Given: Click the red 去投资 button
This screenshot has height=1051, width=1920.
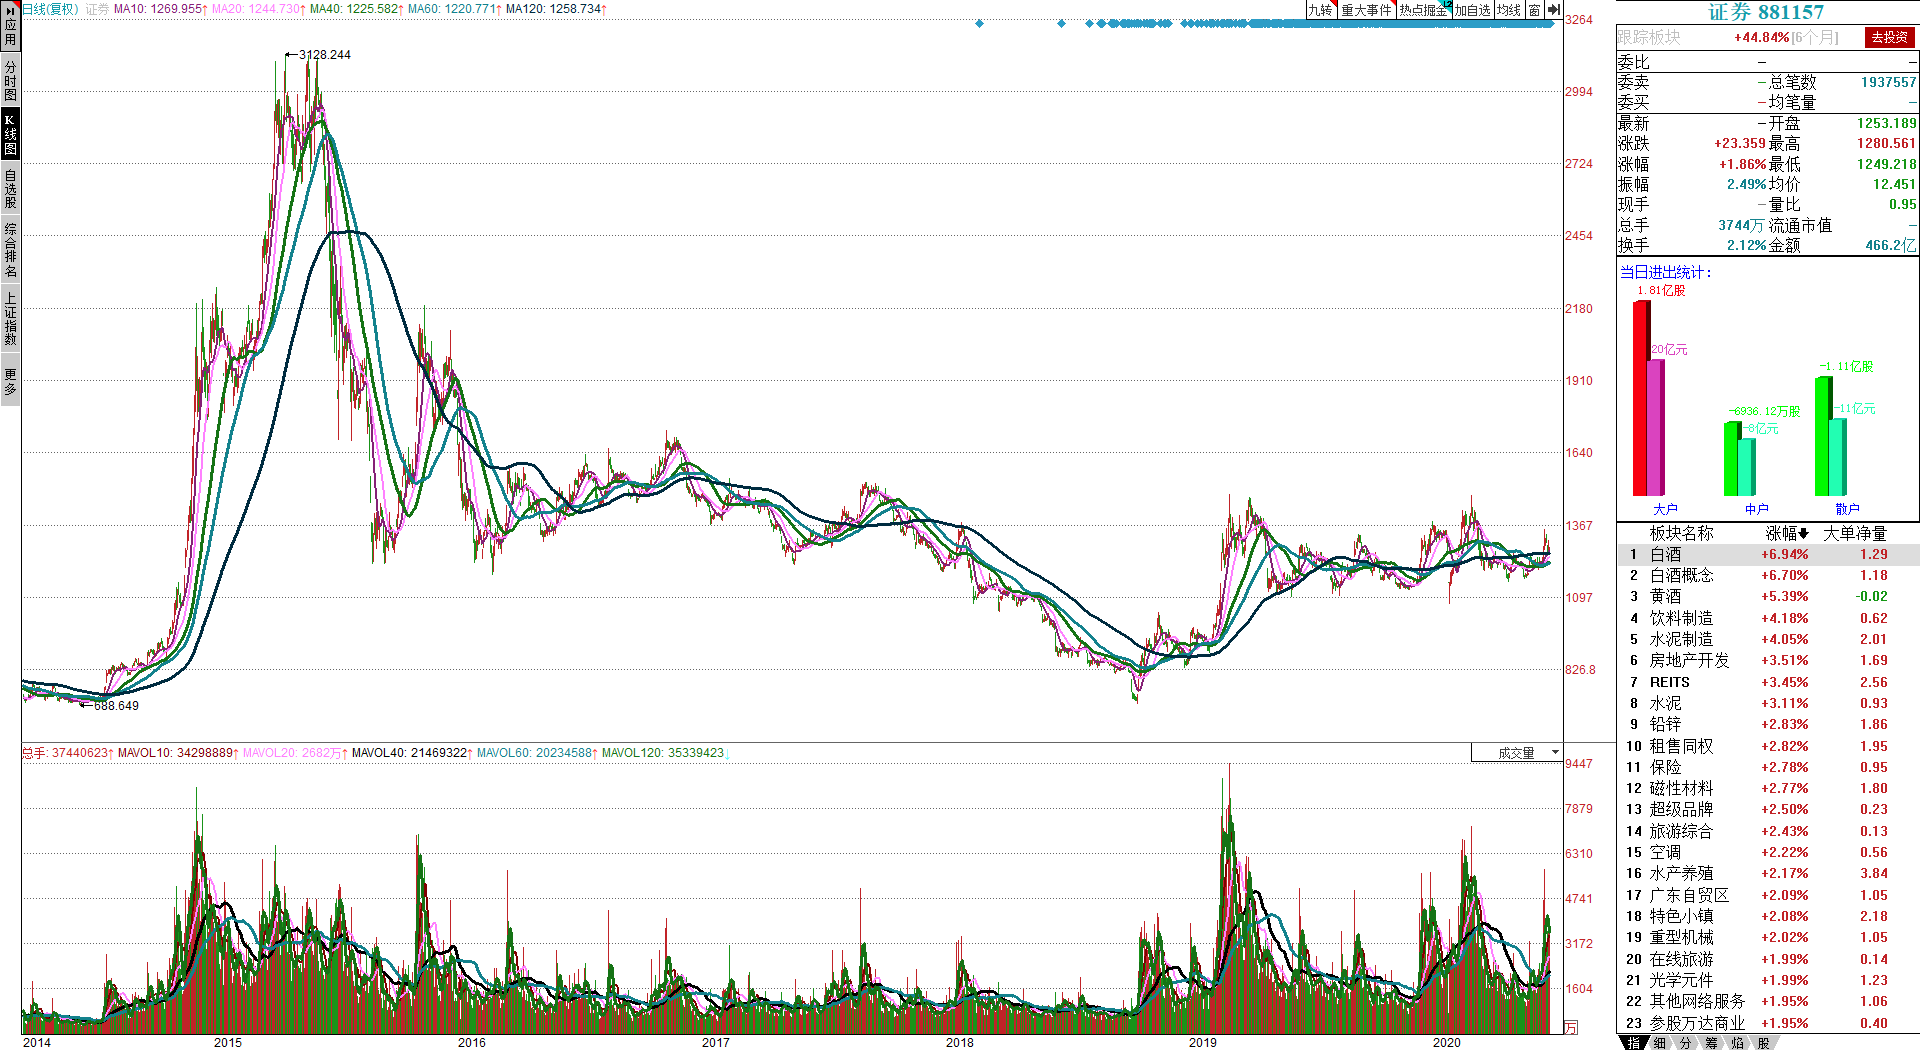Looking at the screenshot, I should click(x=1890, y=37).
